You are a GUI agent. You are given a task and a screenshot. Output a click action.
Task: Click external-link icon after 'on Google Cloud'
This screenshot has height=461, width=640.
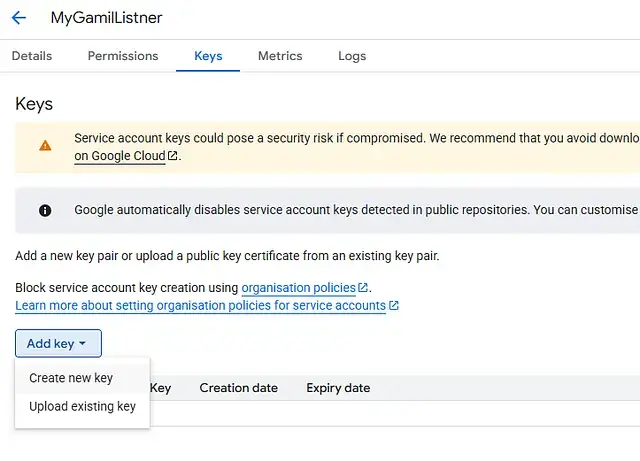[x=173, y=156]
